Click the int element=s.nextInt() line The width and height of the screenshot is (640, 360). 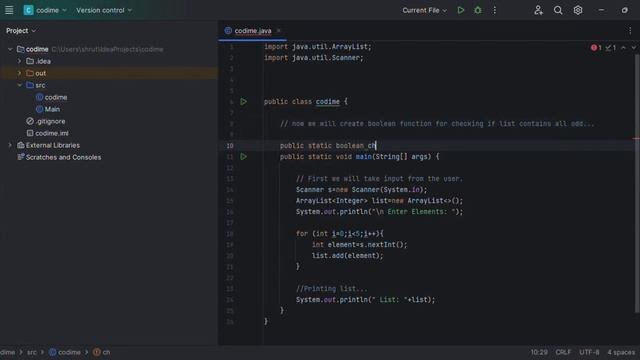point(359,245)
